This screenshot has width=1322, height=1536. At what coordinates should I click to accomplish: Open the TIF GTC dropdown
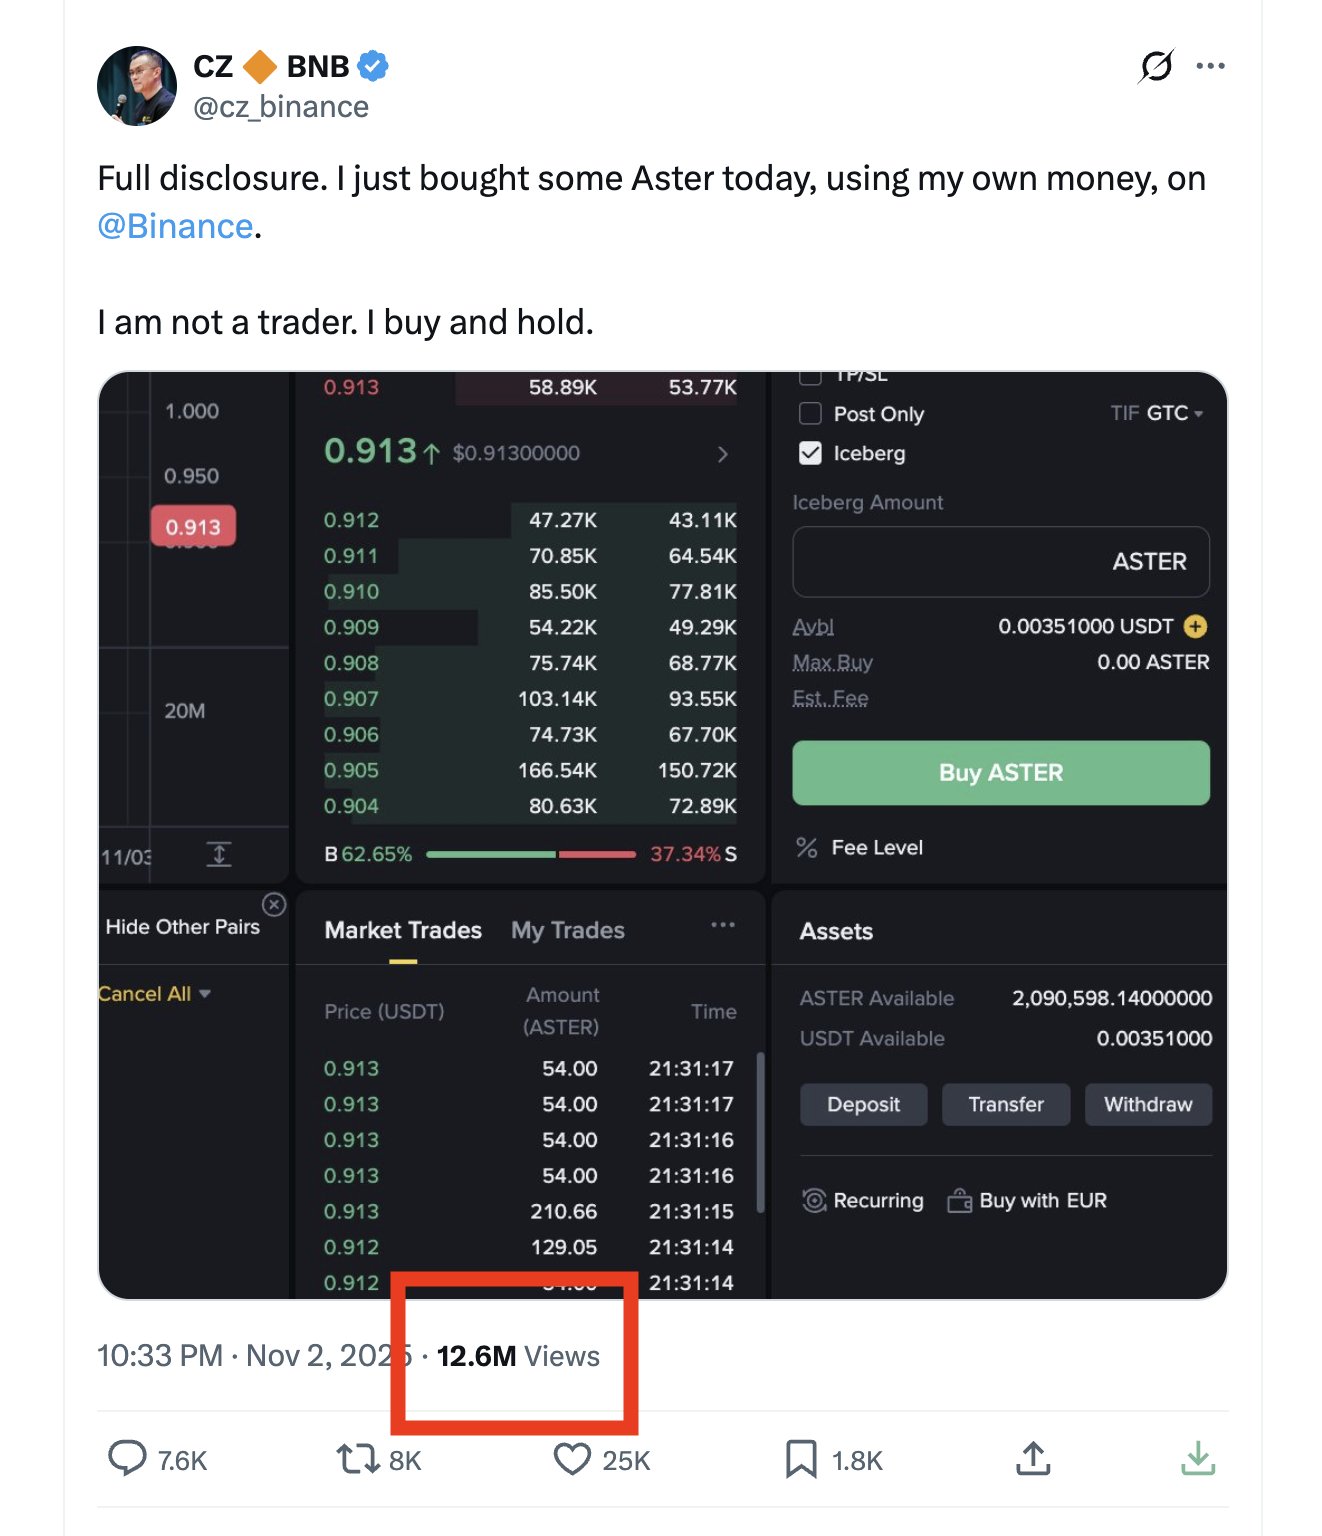[1157, 413]
